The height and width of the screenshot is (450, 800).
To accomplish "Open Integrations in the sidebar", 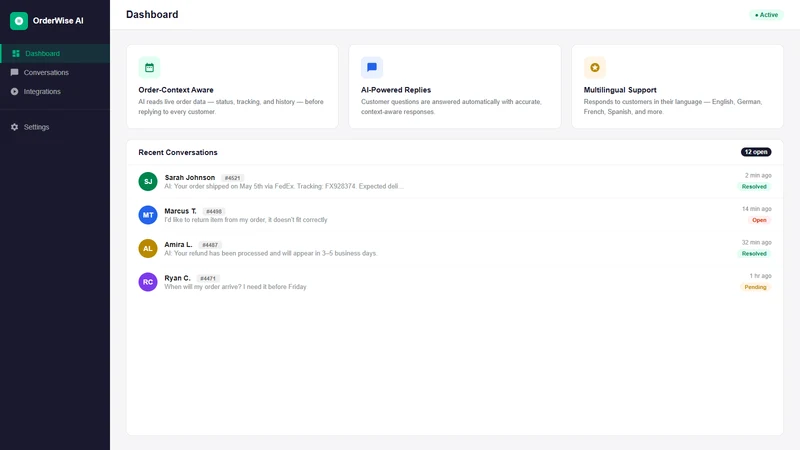I will 55,91.
